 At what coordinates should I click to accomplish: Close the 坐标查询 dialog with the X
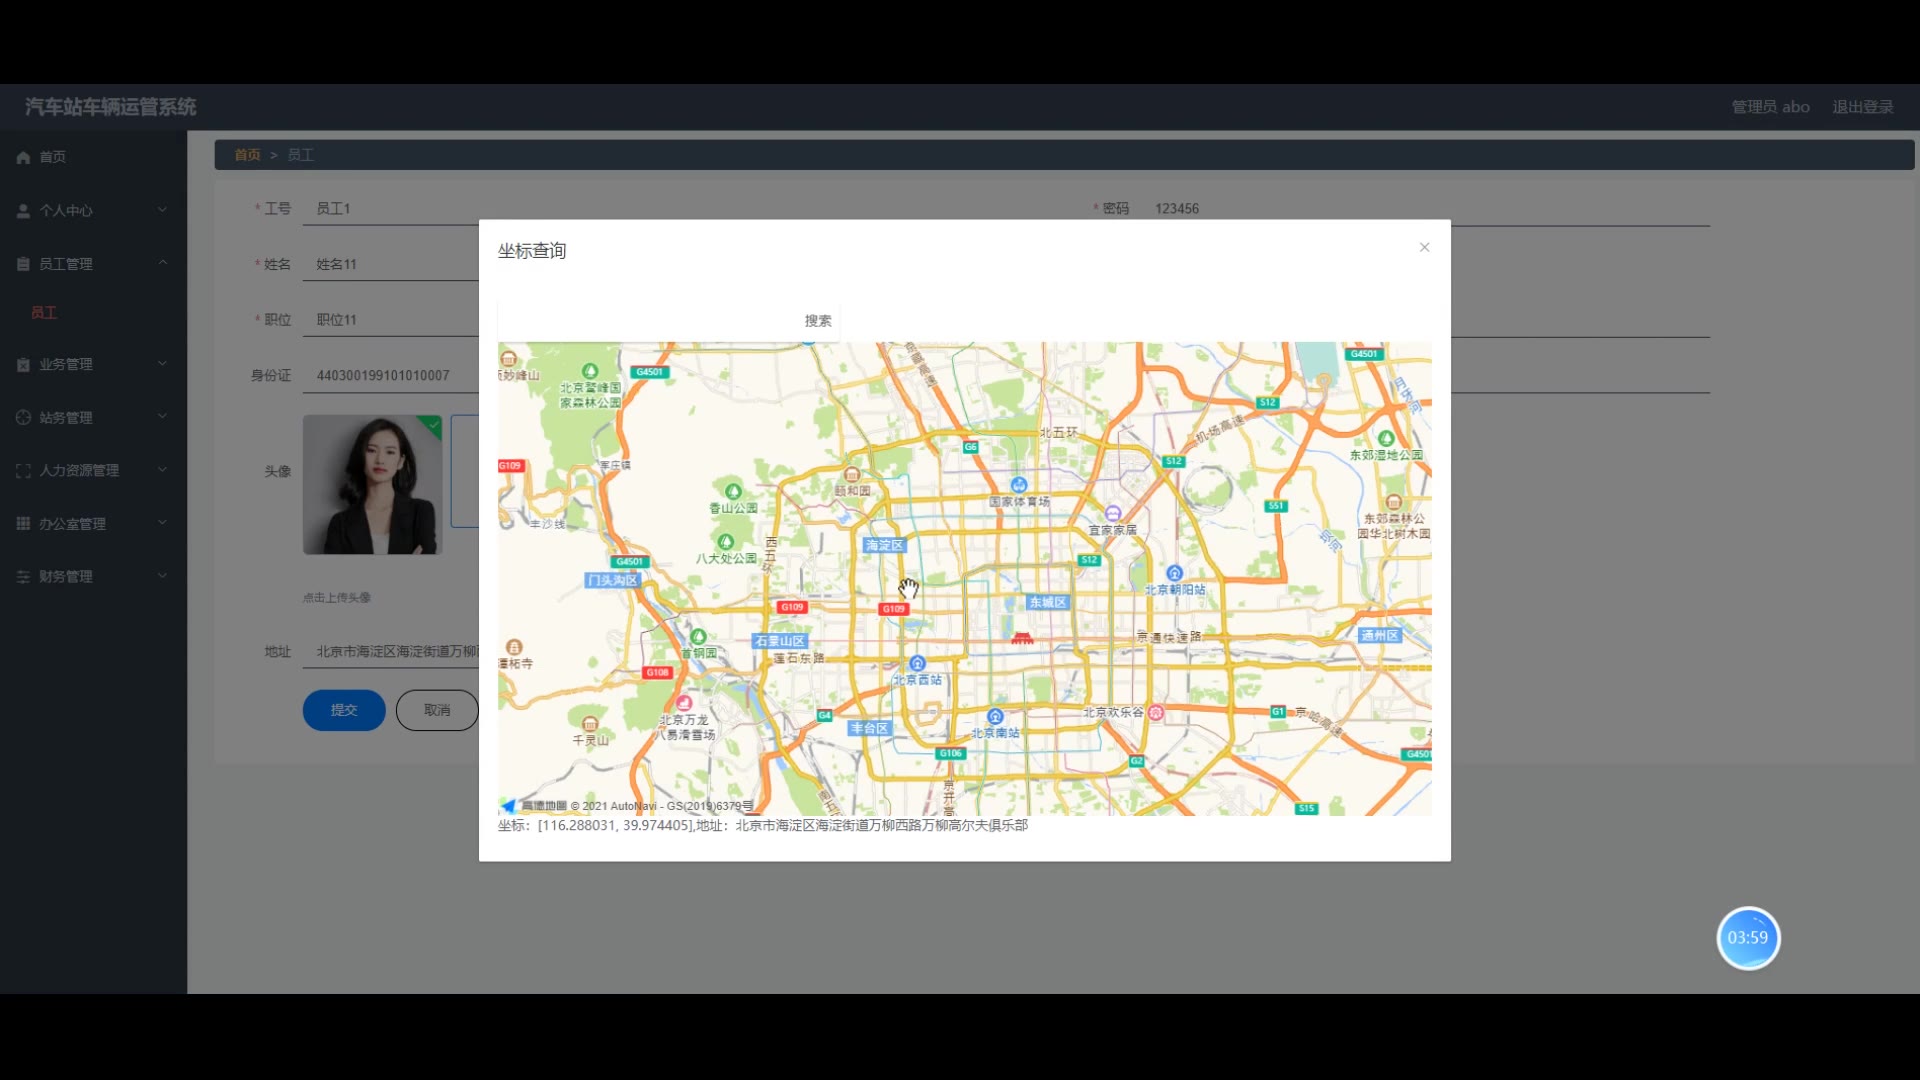tap(1425, 247)
